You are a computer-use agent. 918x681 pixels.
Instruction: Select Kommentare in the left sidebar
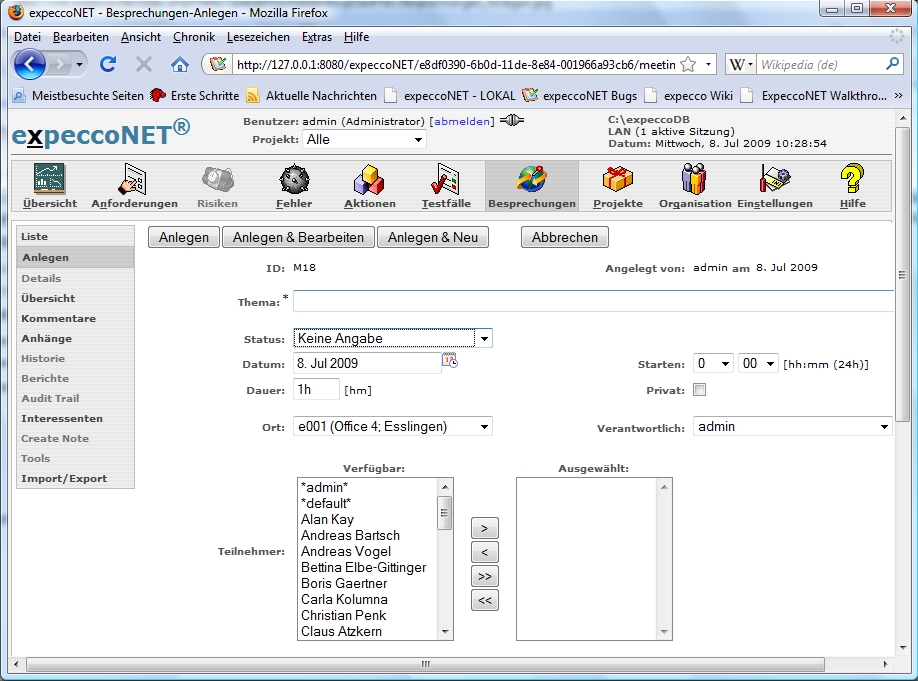point(59,319)
